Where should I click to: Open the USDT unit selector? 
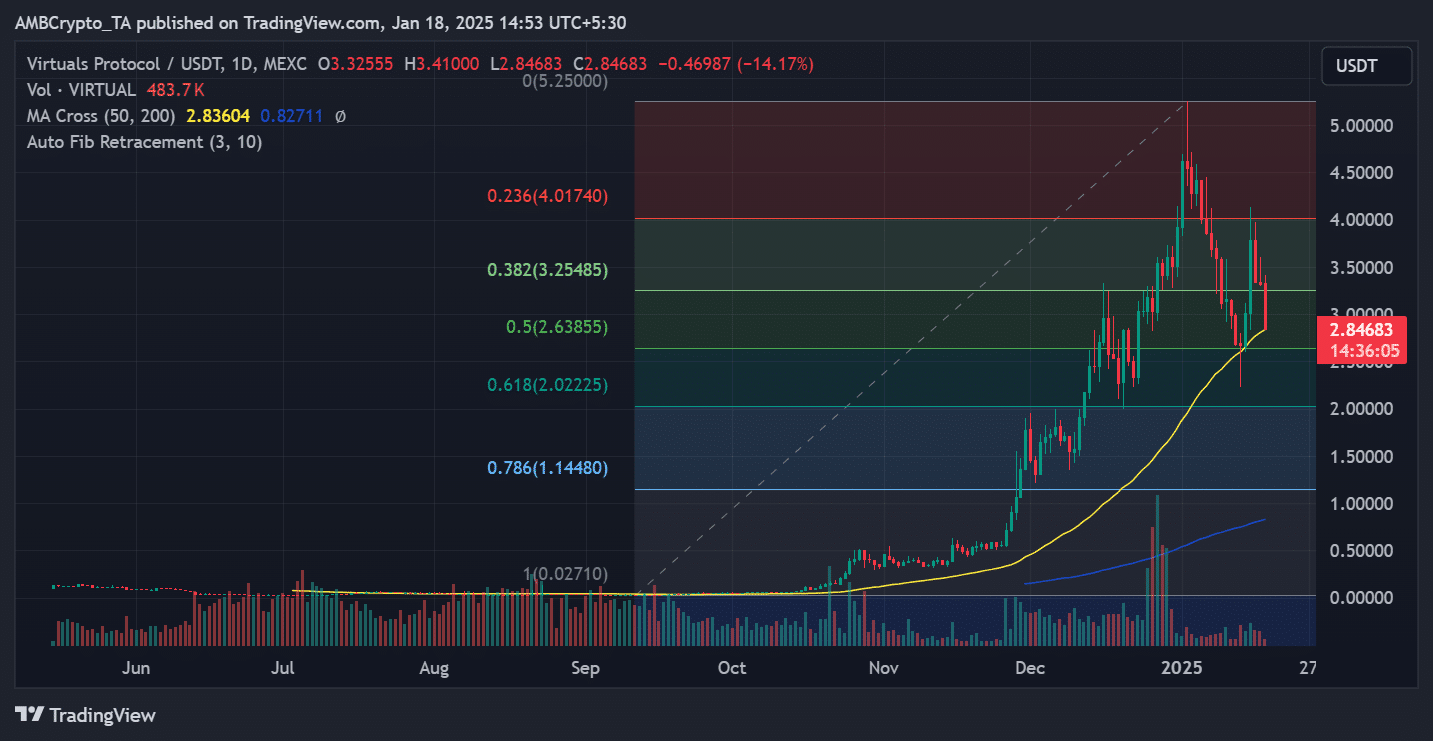[1367, 66]
